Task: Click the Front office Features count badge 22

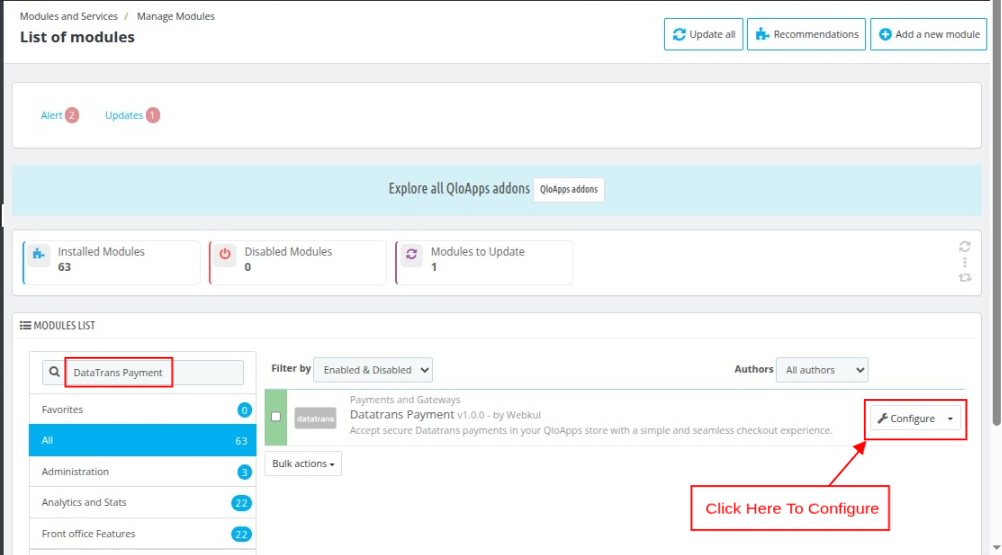Action: click(241, 534)
